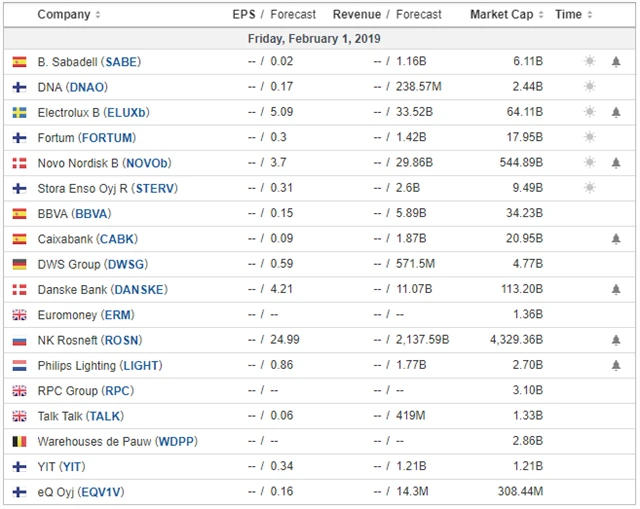Click the bell icon in Caixabank row
640x509 pixels.
pyautogui.click(x=616, y=239)
